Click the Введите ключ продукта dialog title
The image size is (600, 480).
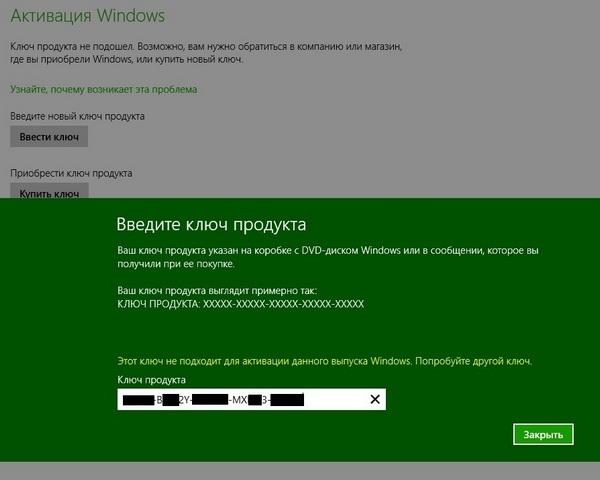[x=211, y=224]
